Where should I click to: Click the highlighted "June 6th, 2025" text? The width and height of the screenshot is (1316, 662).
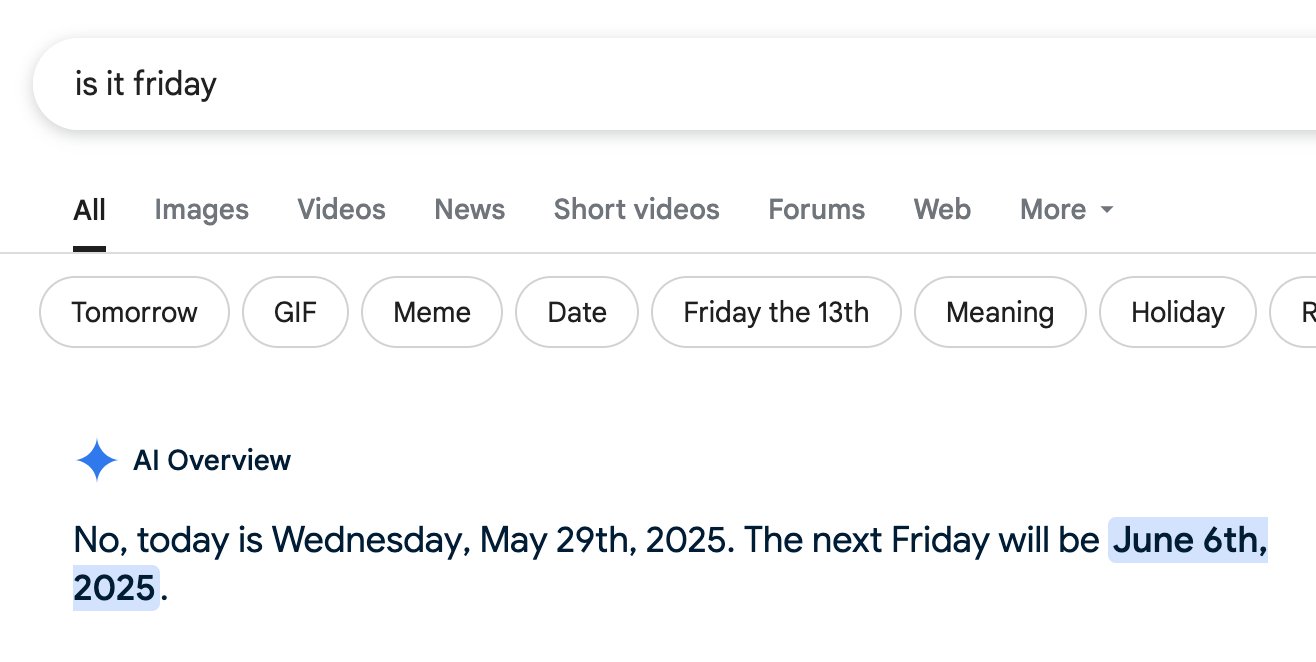pyautogui.click(x=1188, y=541)
